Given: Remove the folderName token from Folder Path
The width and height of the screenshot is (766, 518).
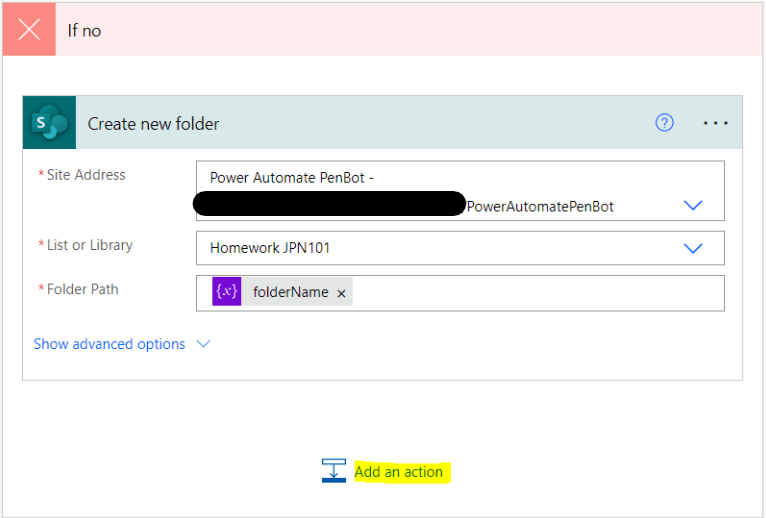Looking at the screenshot, I should pyautogui.click(x=341, y=293).
